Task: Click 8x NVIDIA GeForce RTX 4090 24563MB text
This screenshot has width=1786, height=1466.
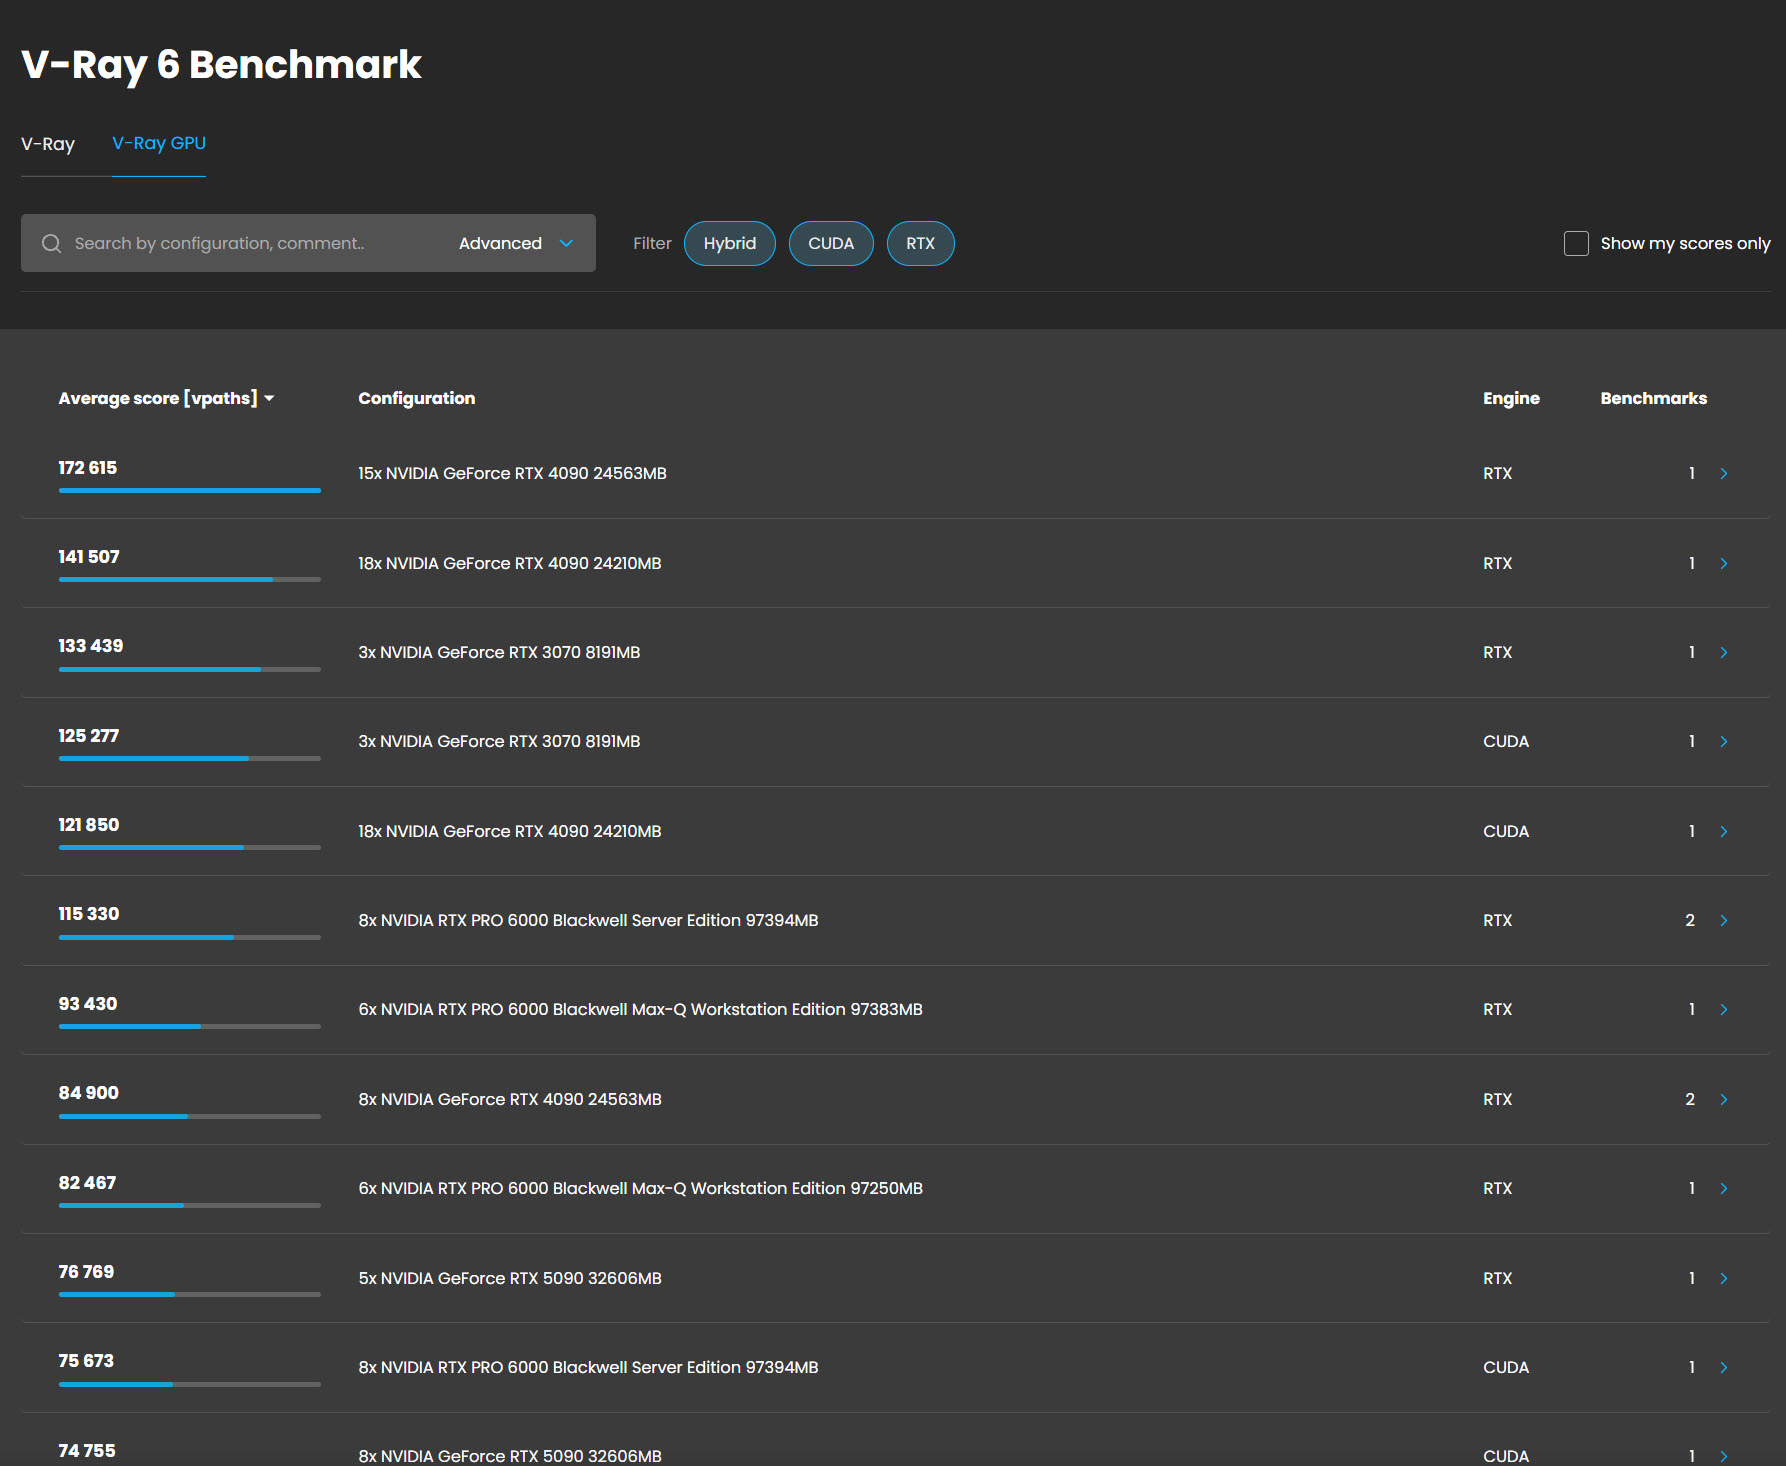Action: coord(510,1099)
